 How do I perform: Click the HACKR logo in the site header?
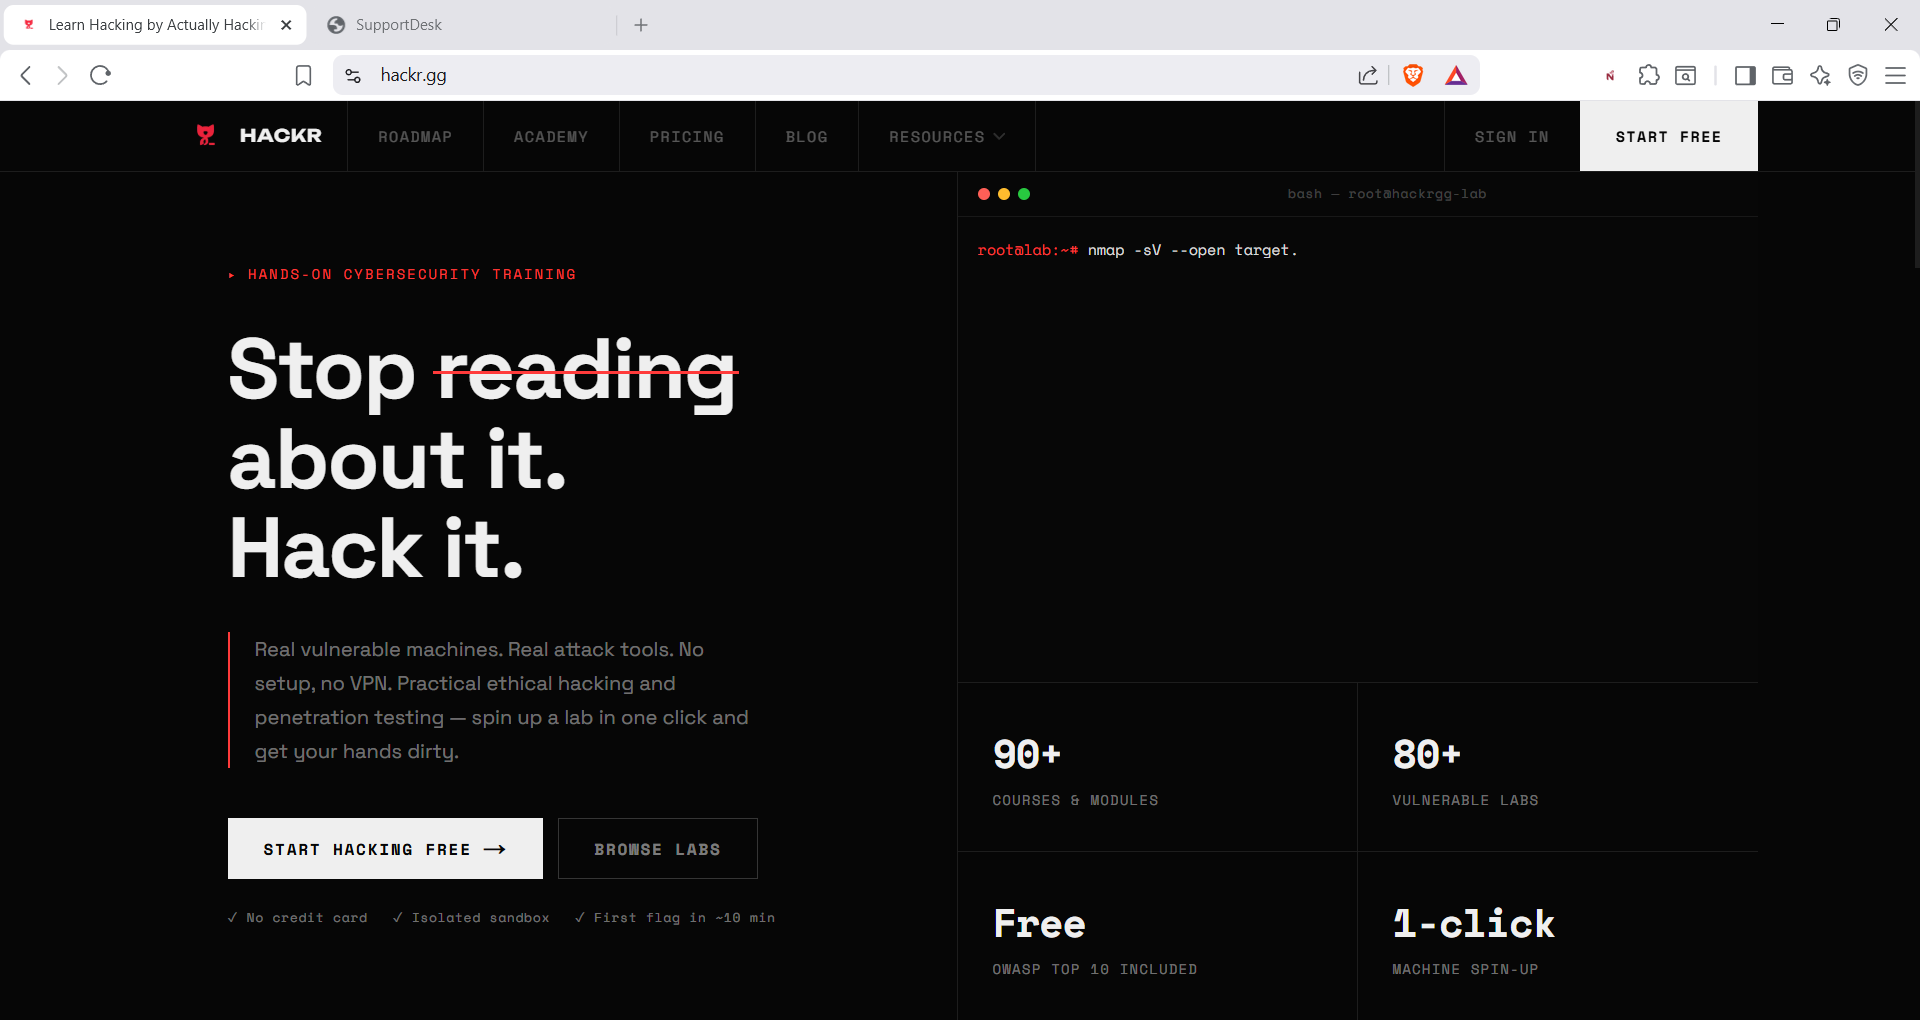click(x=259, y=135)
